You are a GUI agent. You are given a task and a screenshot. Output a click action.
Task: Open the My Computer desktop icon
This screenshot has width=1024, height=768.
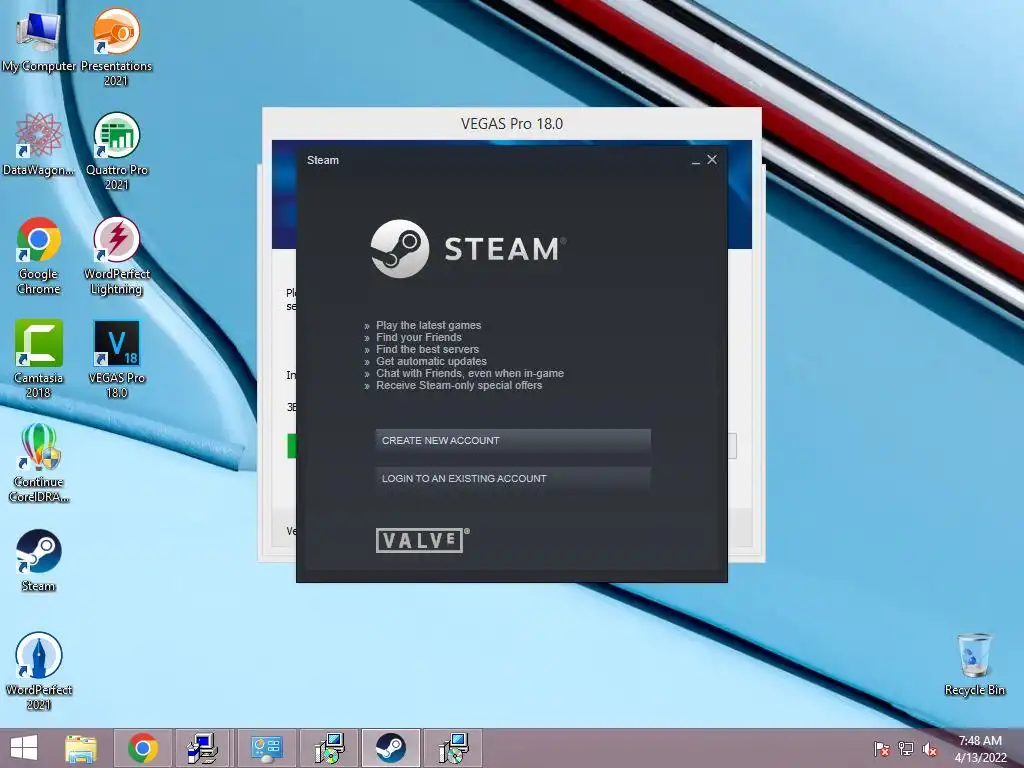point(39,42)
